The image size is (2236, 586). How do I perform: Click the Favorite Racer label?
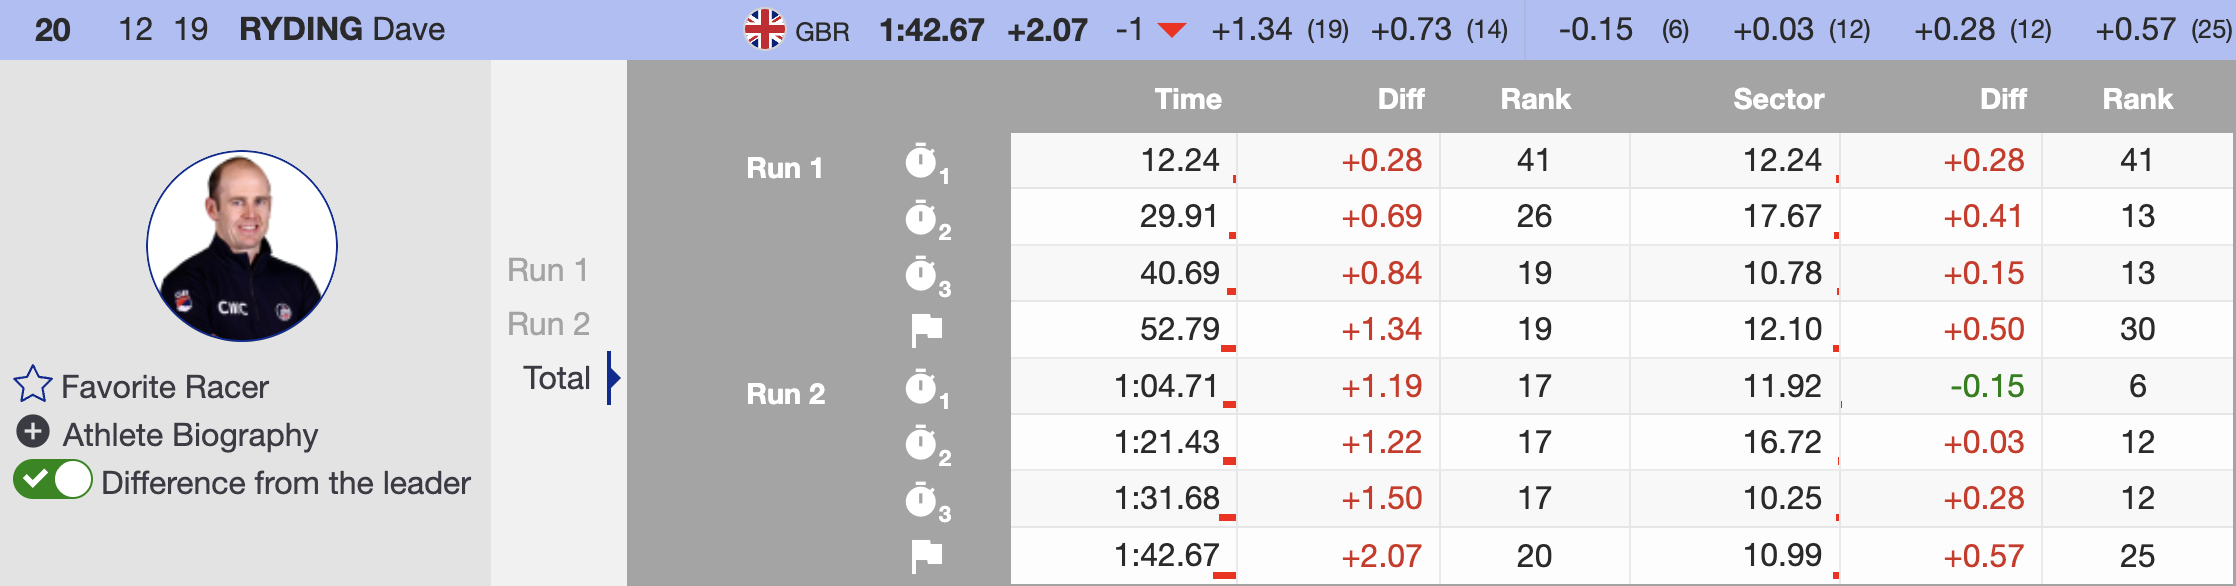165,387
